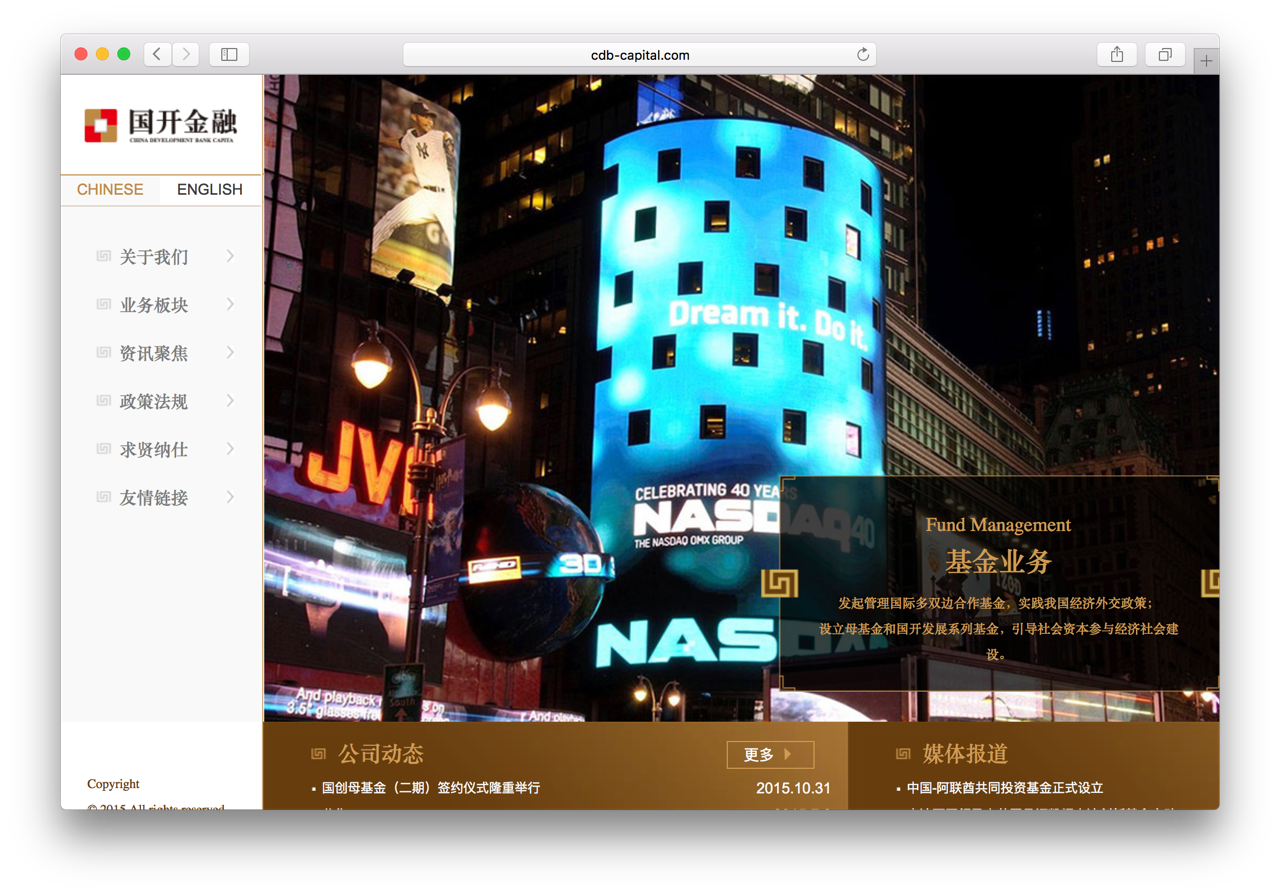Viewport: 1280px width, 896px height.
Task: Switch language to ENGLISH tab
Action: (x=210, y=190)
